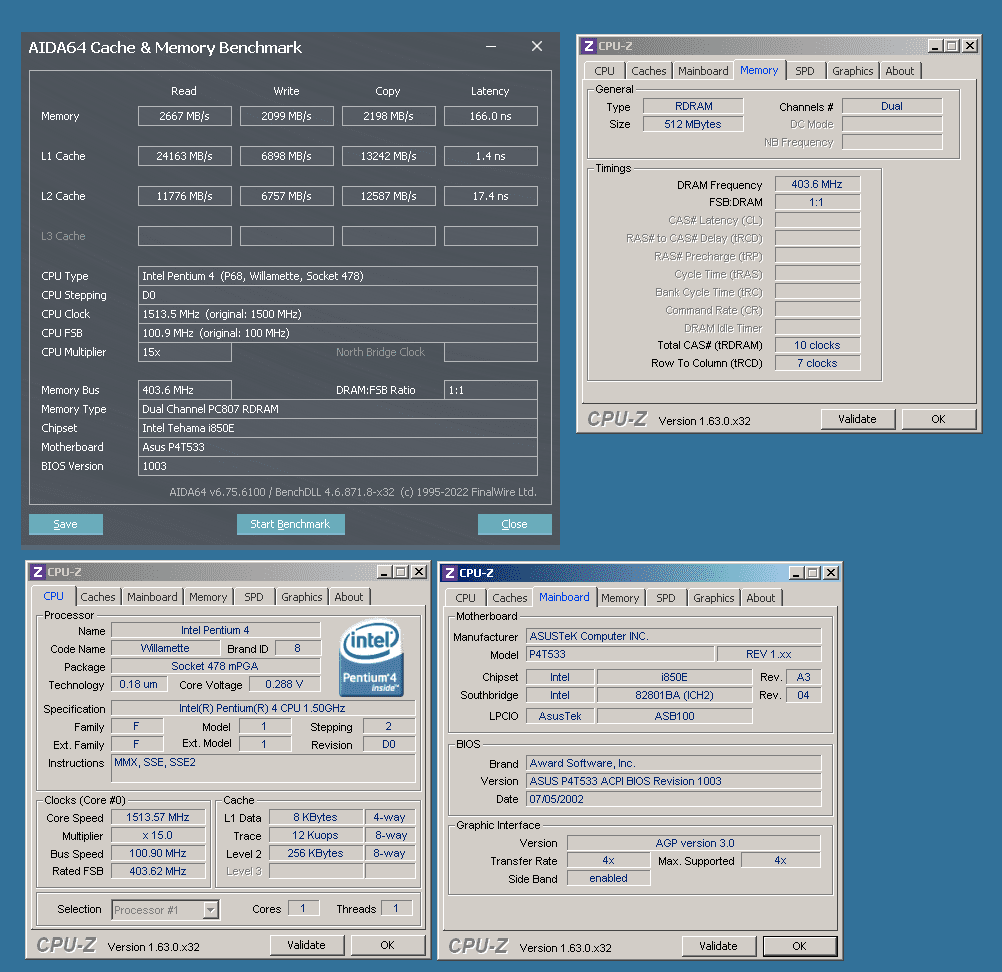Click the Memory Write value '2099 MB/s'
This screenshot has height=972, width=1002.
tap(286, 116)
